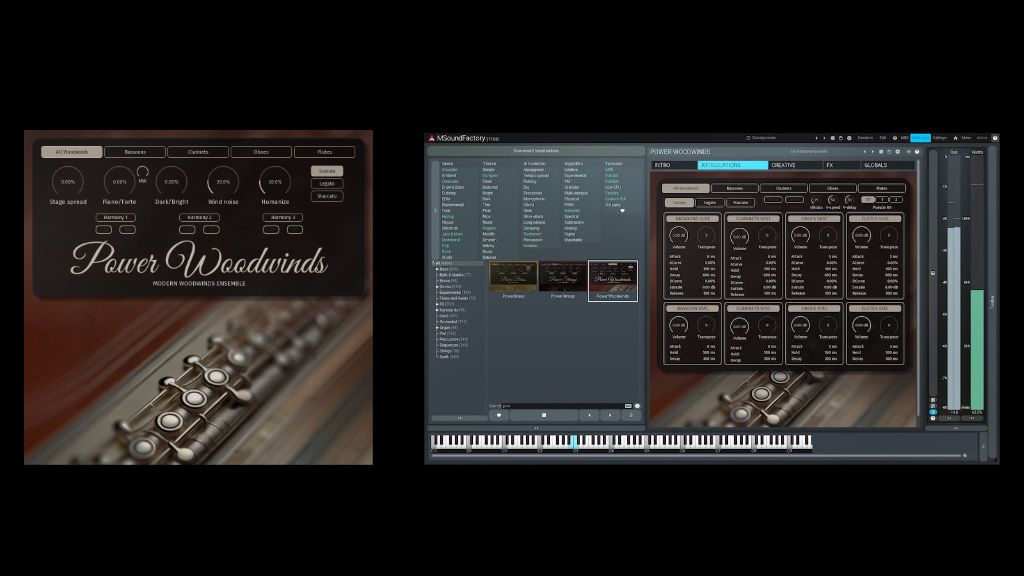Screen dimensions: 1024x576
Task: Click the preset Search input field
Action: point(562,406)
